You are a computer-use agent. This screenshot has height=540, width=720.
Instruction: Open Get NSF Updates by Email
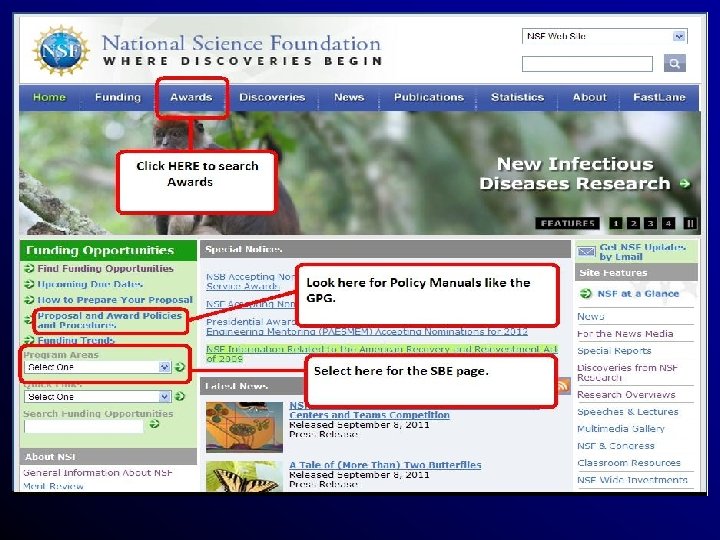[x=643, y=252]
